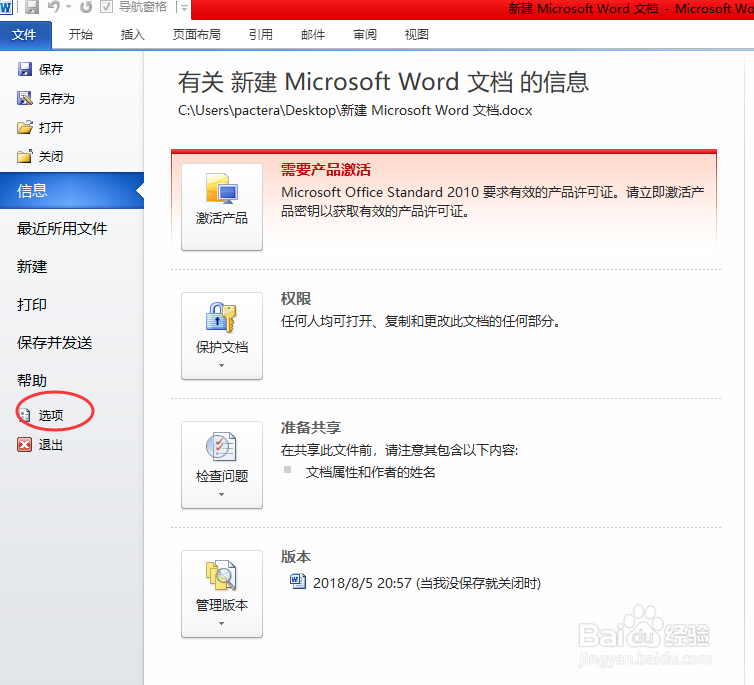Click the 需要产品激活 heading
Image resolution: width=754 pixels, height=685 pixels.
[x=326, y=170]
